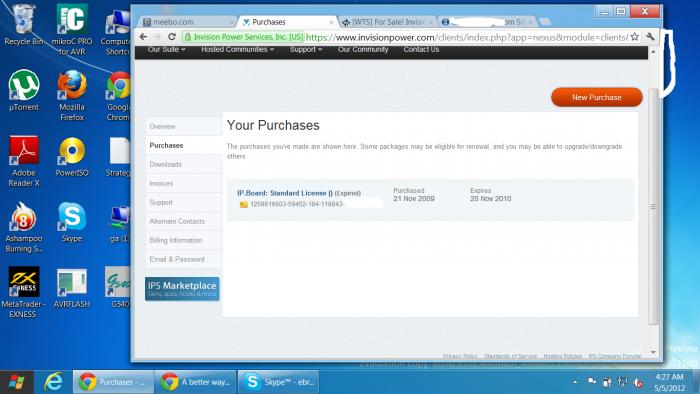Viewport: 700px width, 394px height.
Task: Bookmark the page with the star icon
Action: tap(634, 37)
